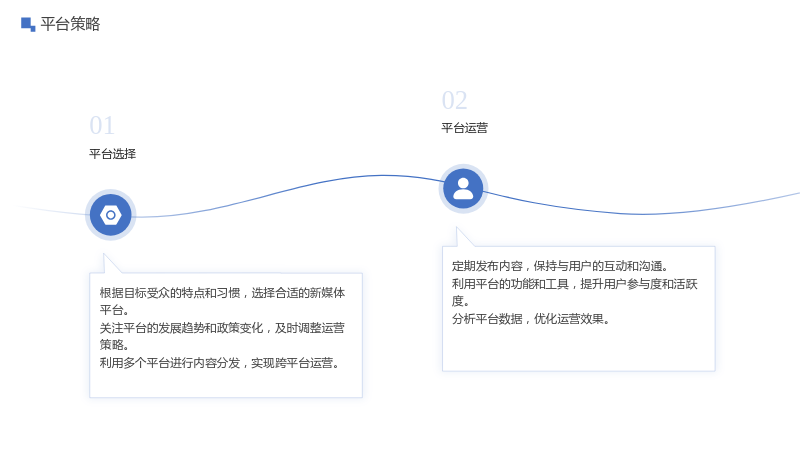Click the user profile icon circle
The width and height of the screenshot is (800, 450).
pos(463,189)
